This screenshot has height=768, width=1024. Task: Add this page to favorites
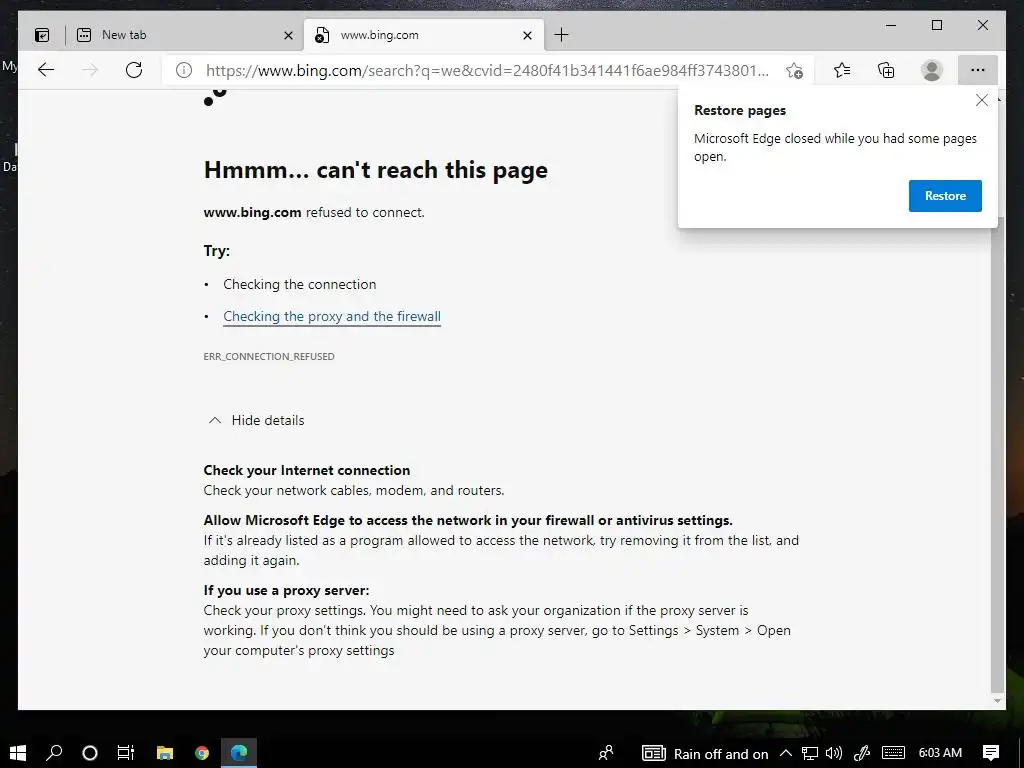coord(794,70)
